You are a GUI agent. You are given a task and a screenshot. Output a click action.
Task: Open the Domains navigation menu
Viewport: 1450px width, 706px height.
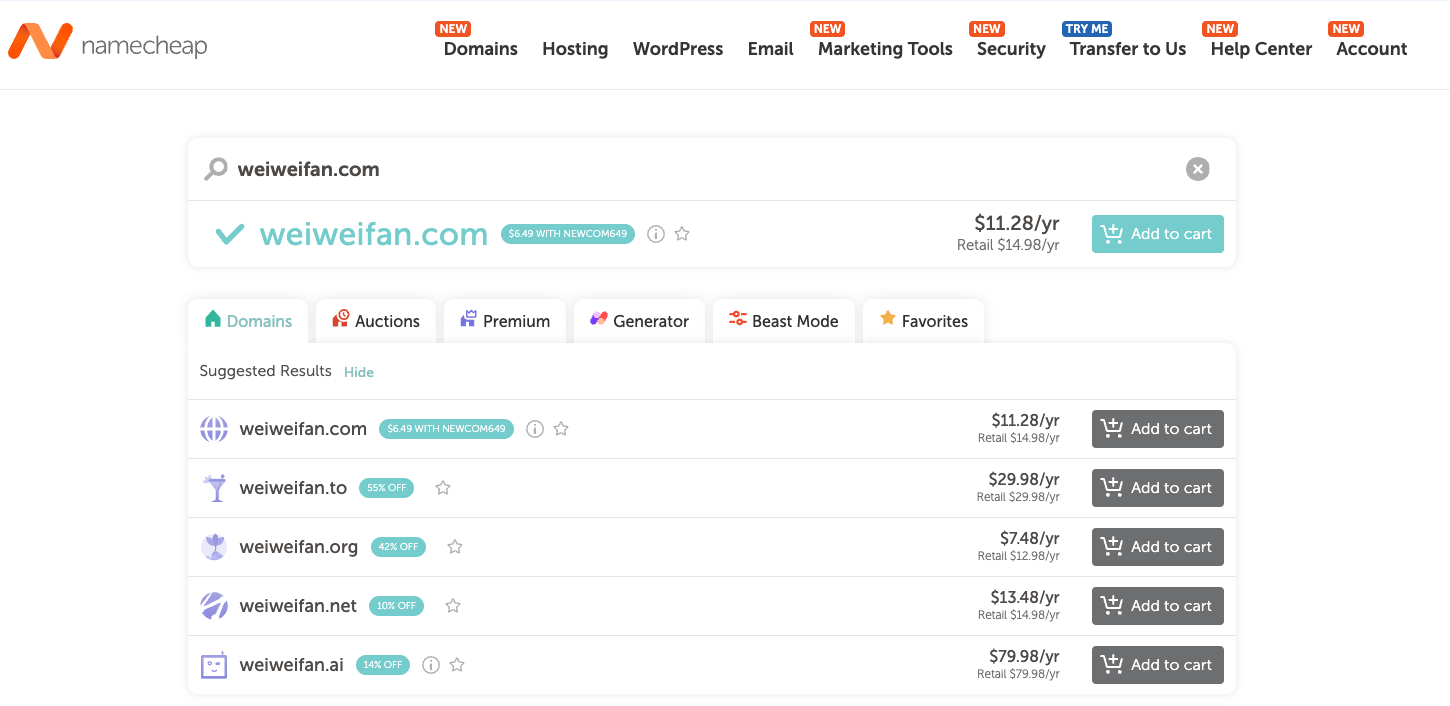point(480,49)
